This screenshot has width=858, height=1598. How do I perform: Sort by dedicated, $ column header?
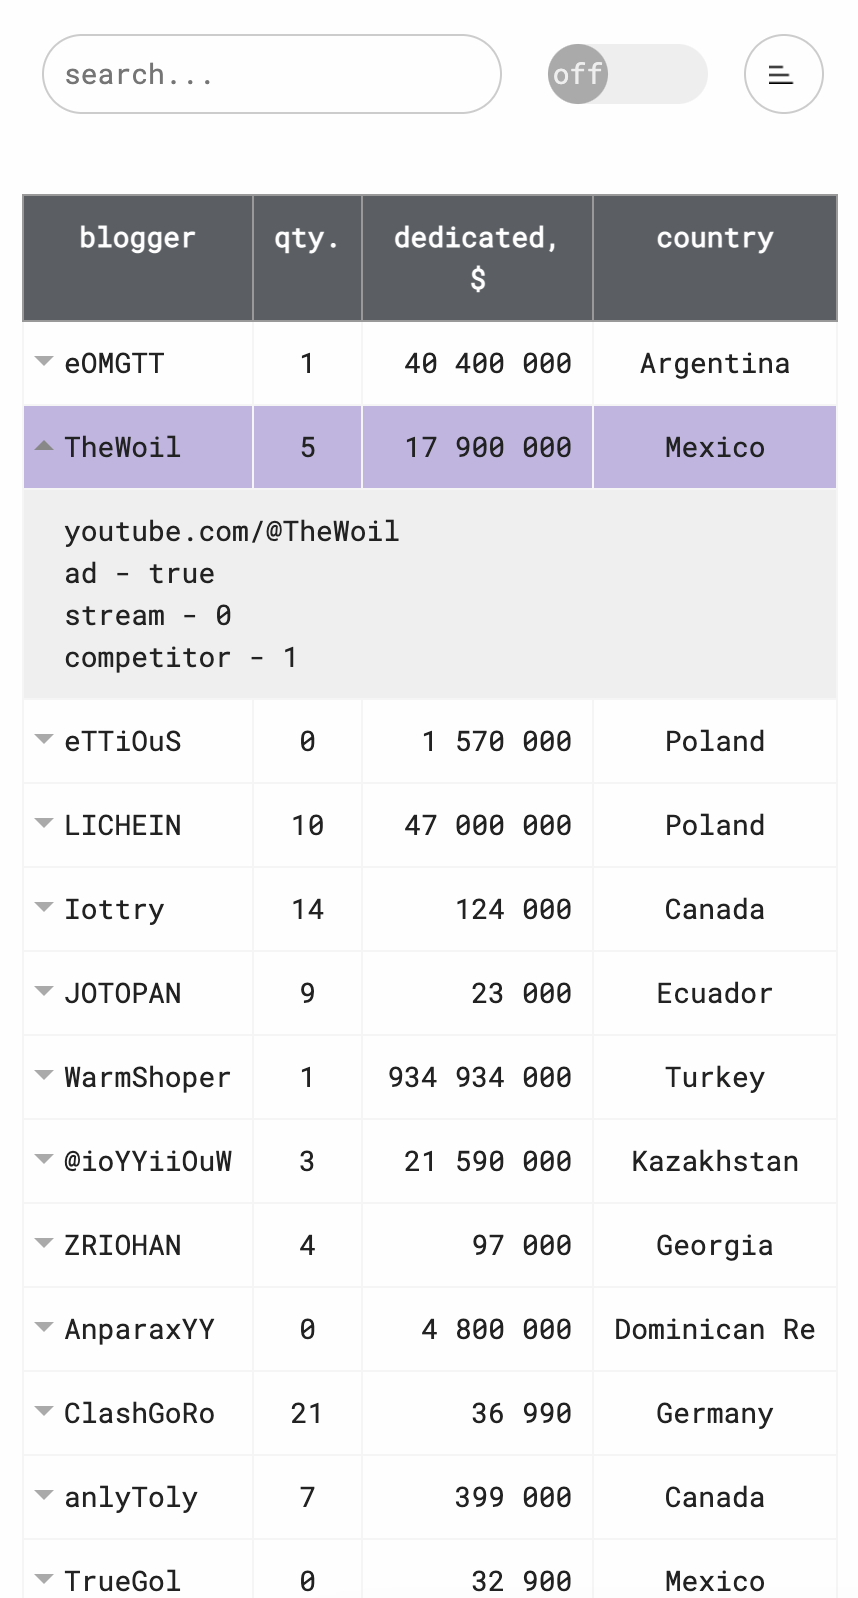tap(477, 258)
